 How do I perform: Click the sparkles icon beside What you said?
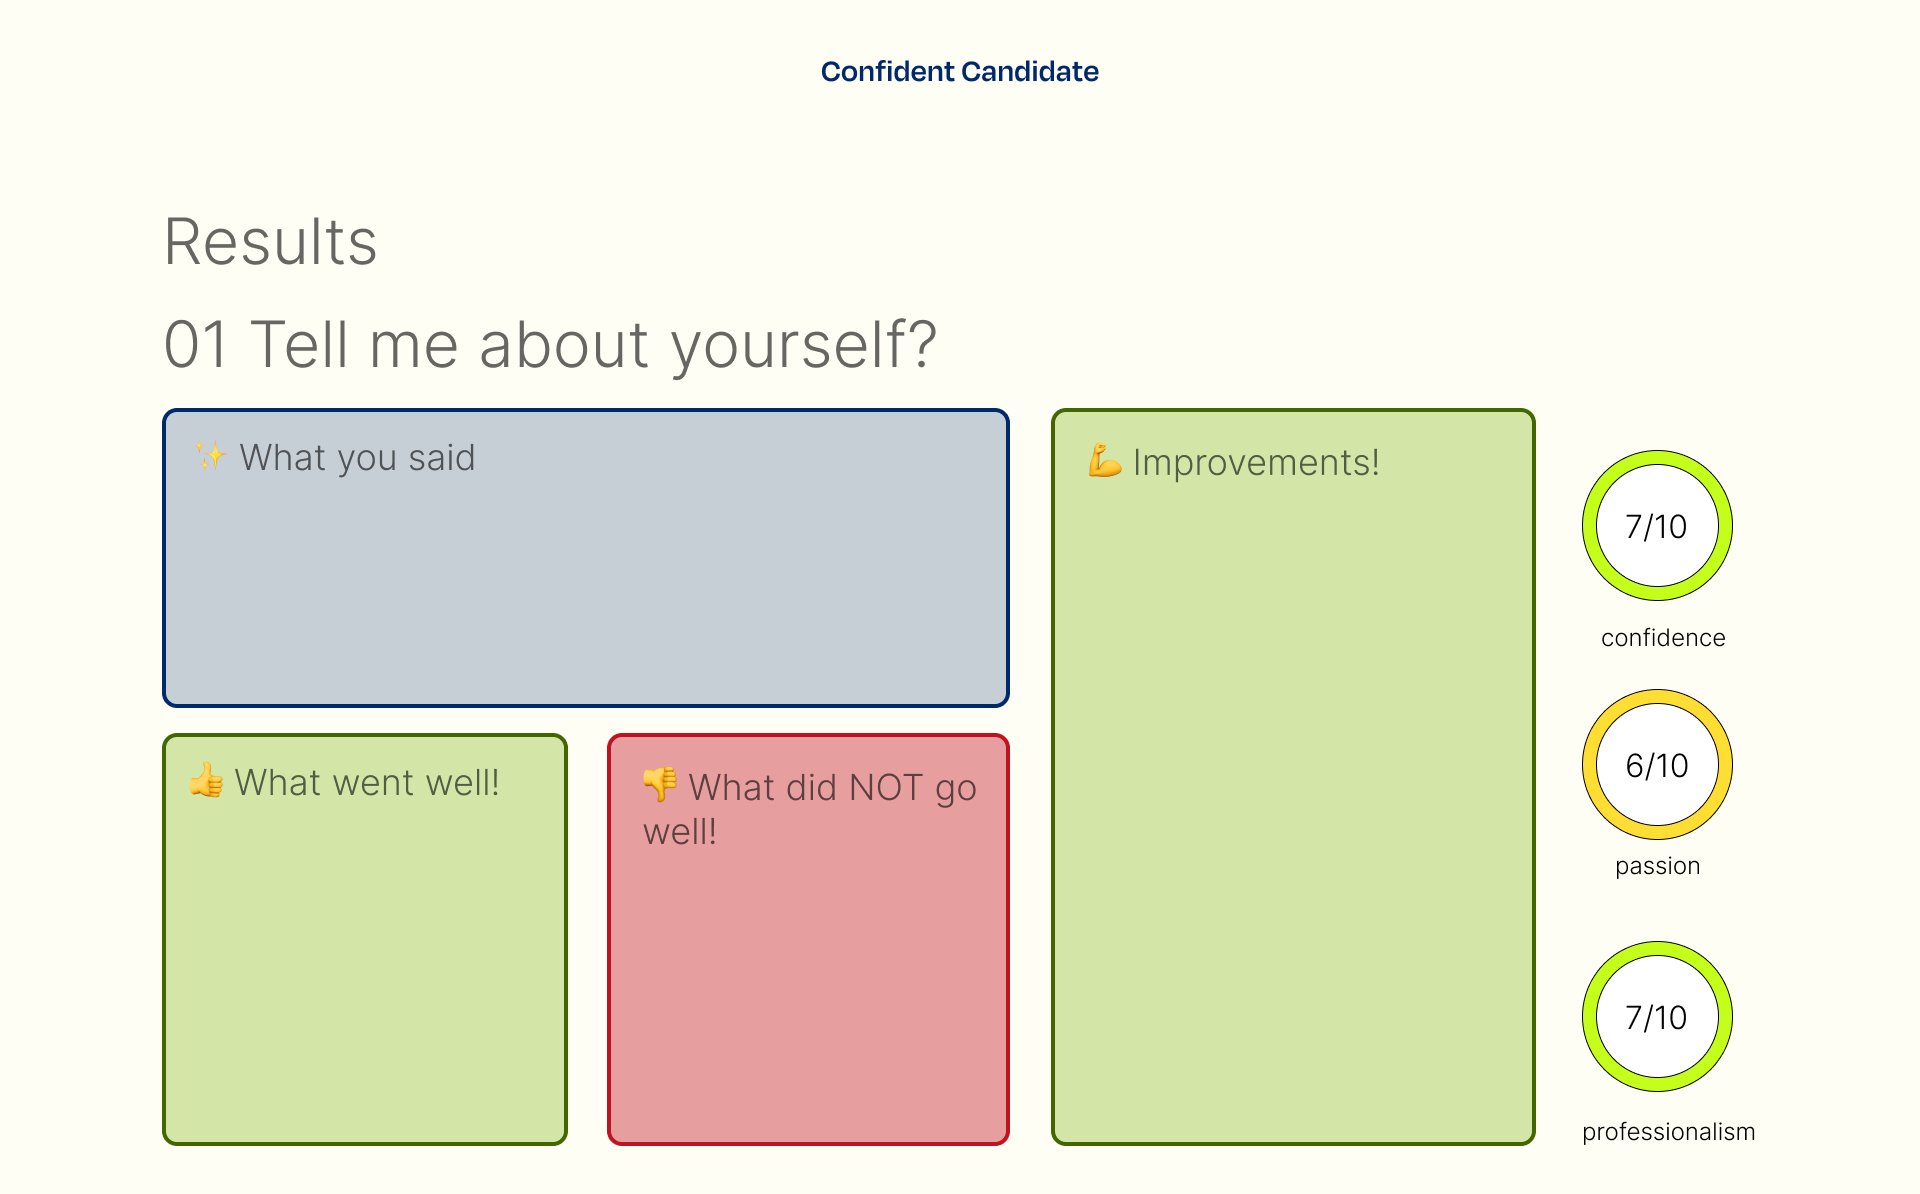[211, 457]
